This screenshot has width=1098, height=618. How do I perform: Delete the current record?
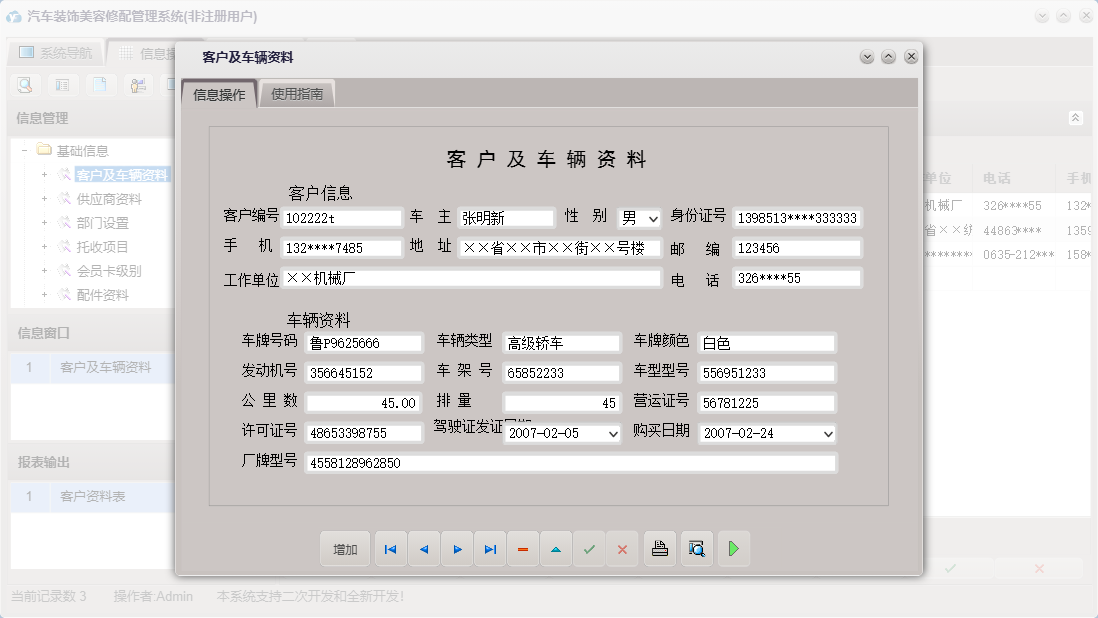coord(523,548)
